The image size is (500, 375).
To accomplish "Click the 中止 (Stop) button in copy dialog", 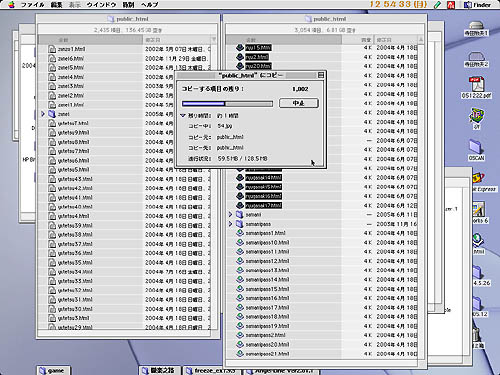I will (299, 103).
